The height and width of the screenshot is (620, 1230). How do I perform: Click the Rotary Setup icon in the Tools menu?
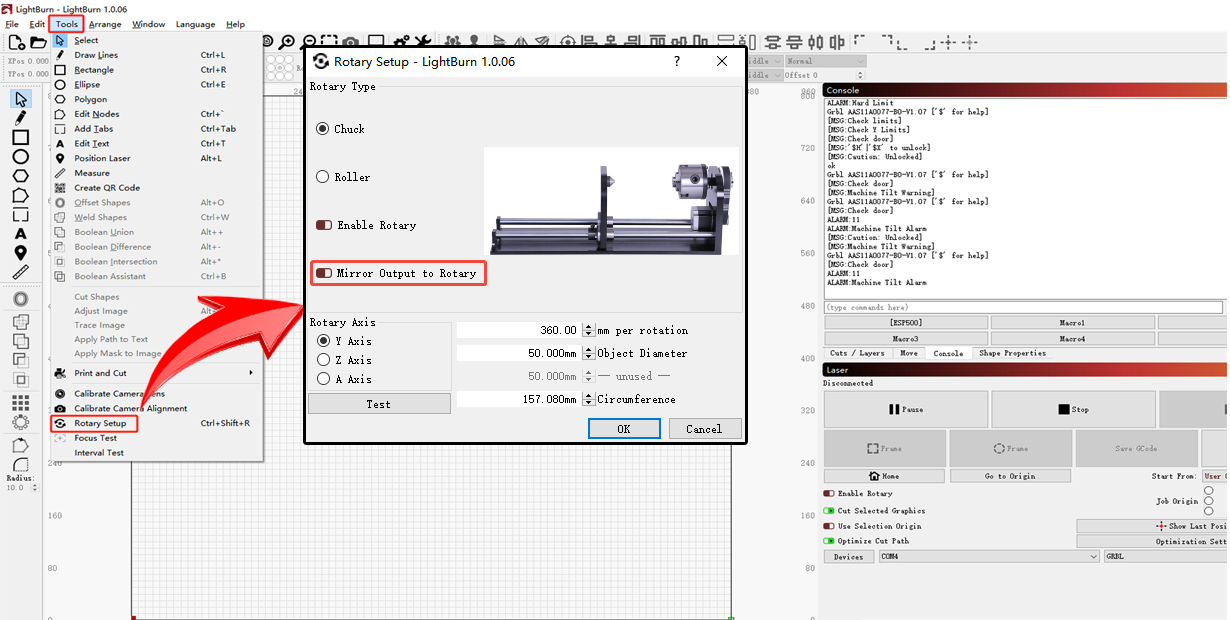(61, 423)
